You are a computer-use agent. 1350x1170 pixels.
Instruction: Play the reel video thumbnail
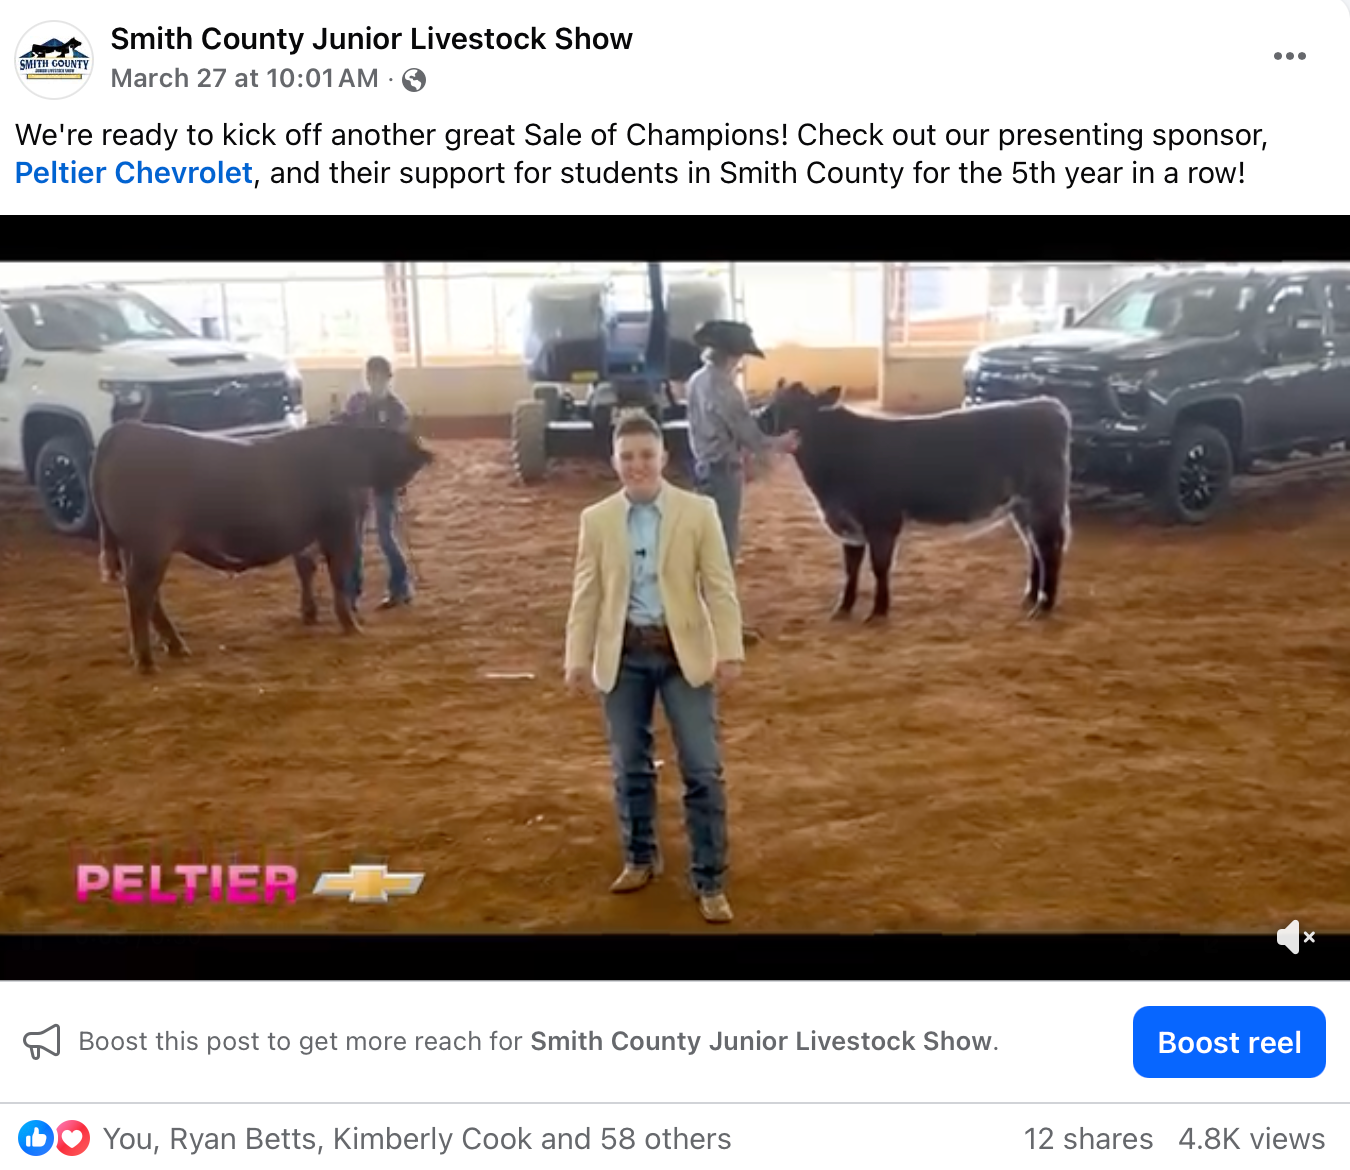(675, 598)
